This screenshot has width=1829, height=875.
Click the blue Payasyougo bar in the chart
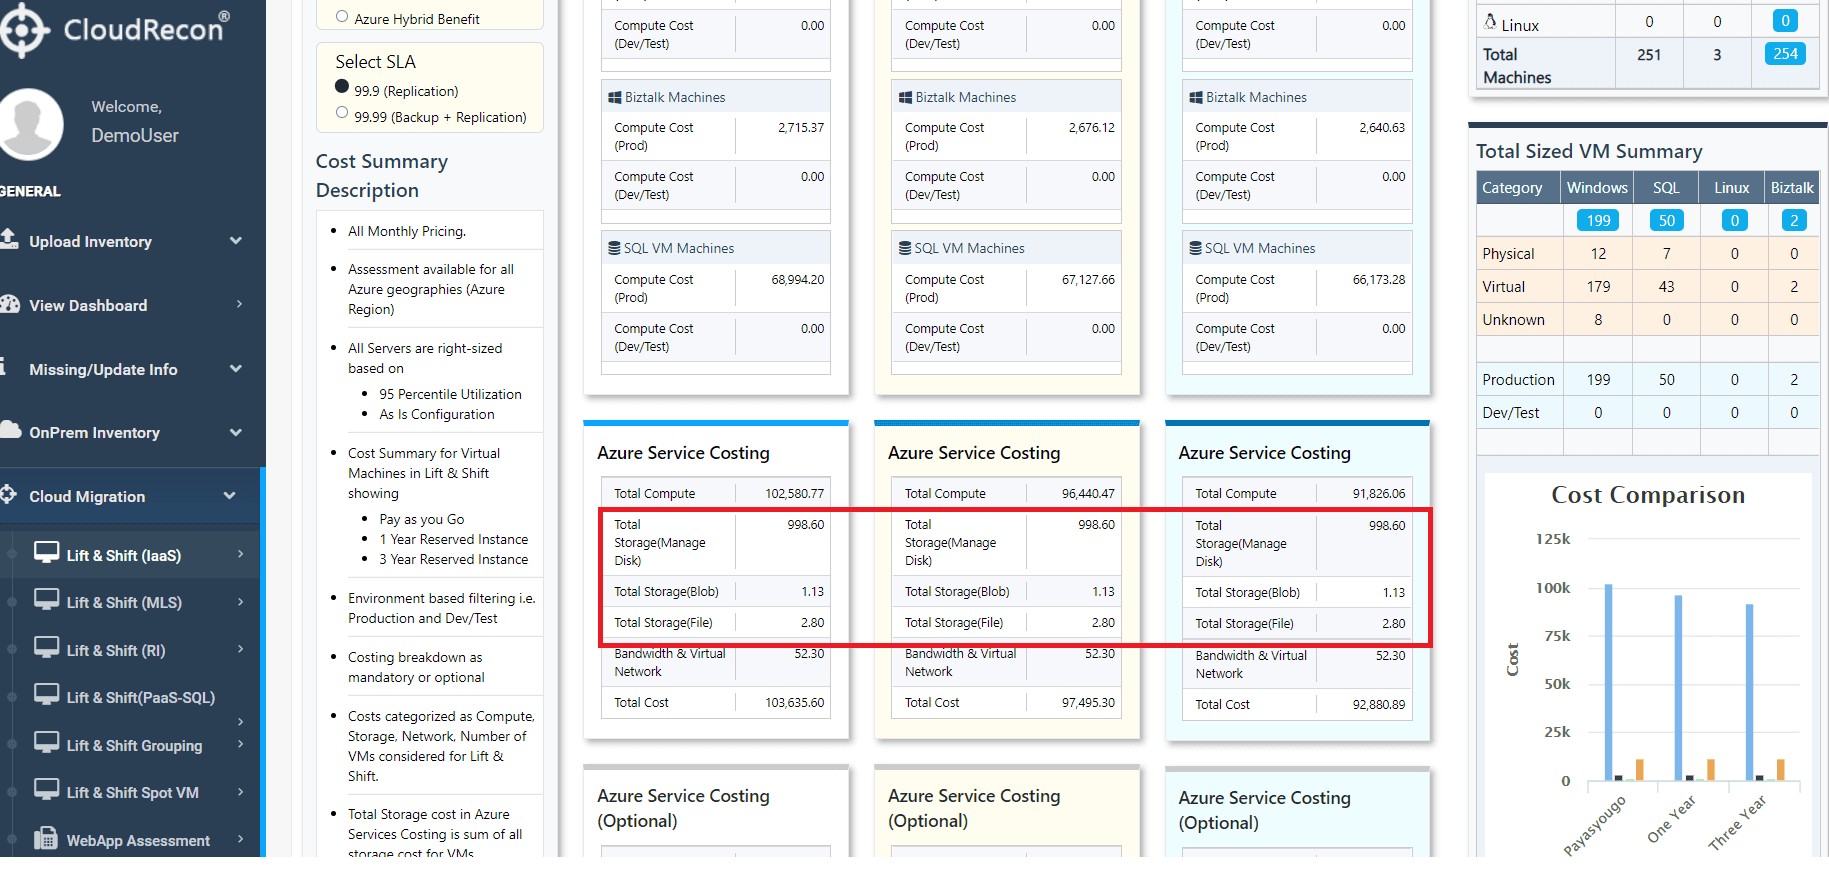point(1608,682)
